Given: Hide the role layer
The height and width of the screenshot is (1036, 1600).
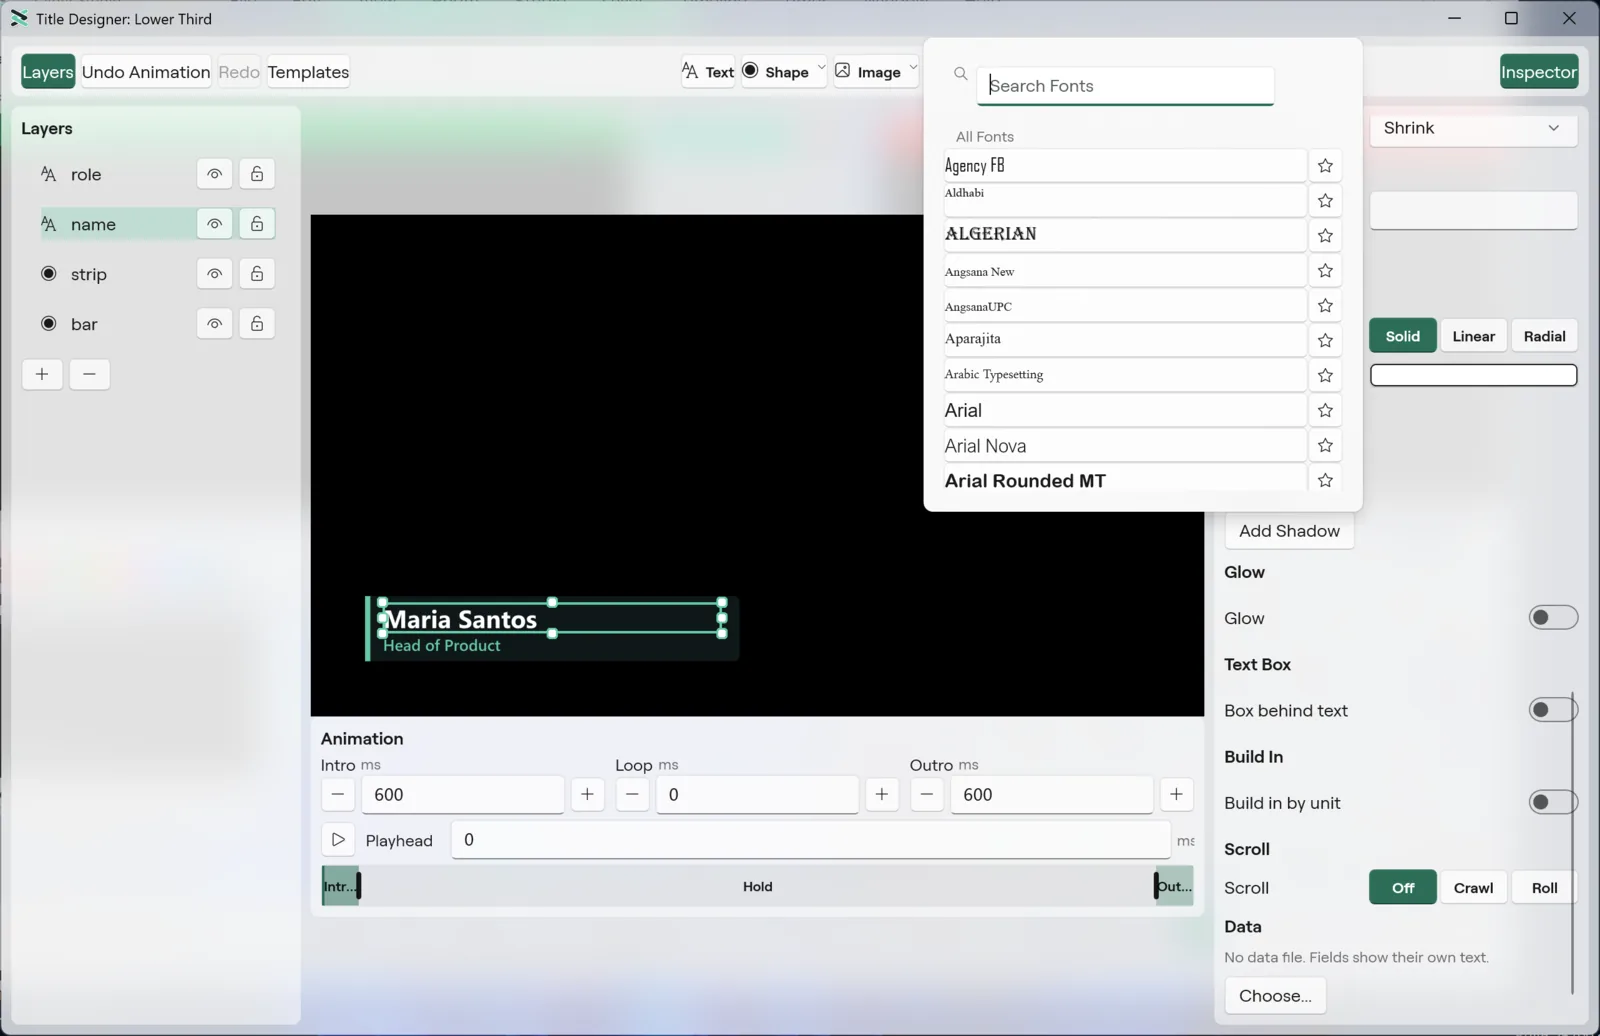Looking at the screenshot, I should click(x=214, y=174).
